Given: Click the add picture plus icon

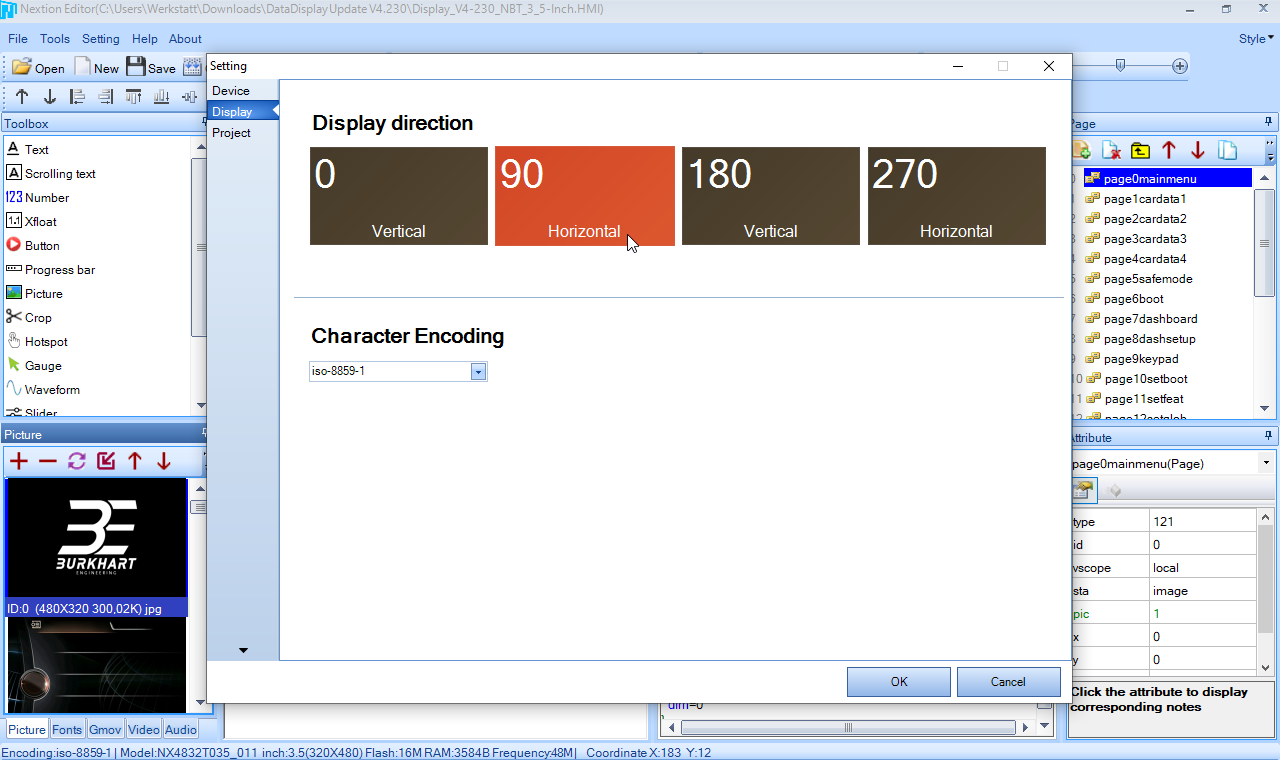Looking at the screenshot, I should [18, 461].
